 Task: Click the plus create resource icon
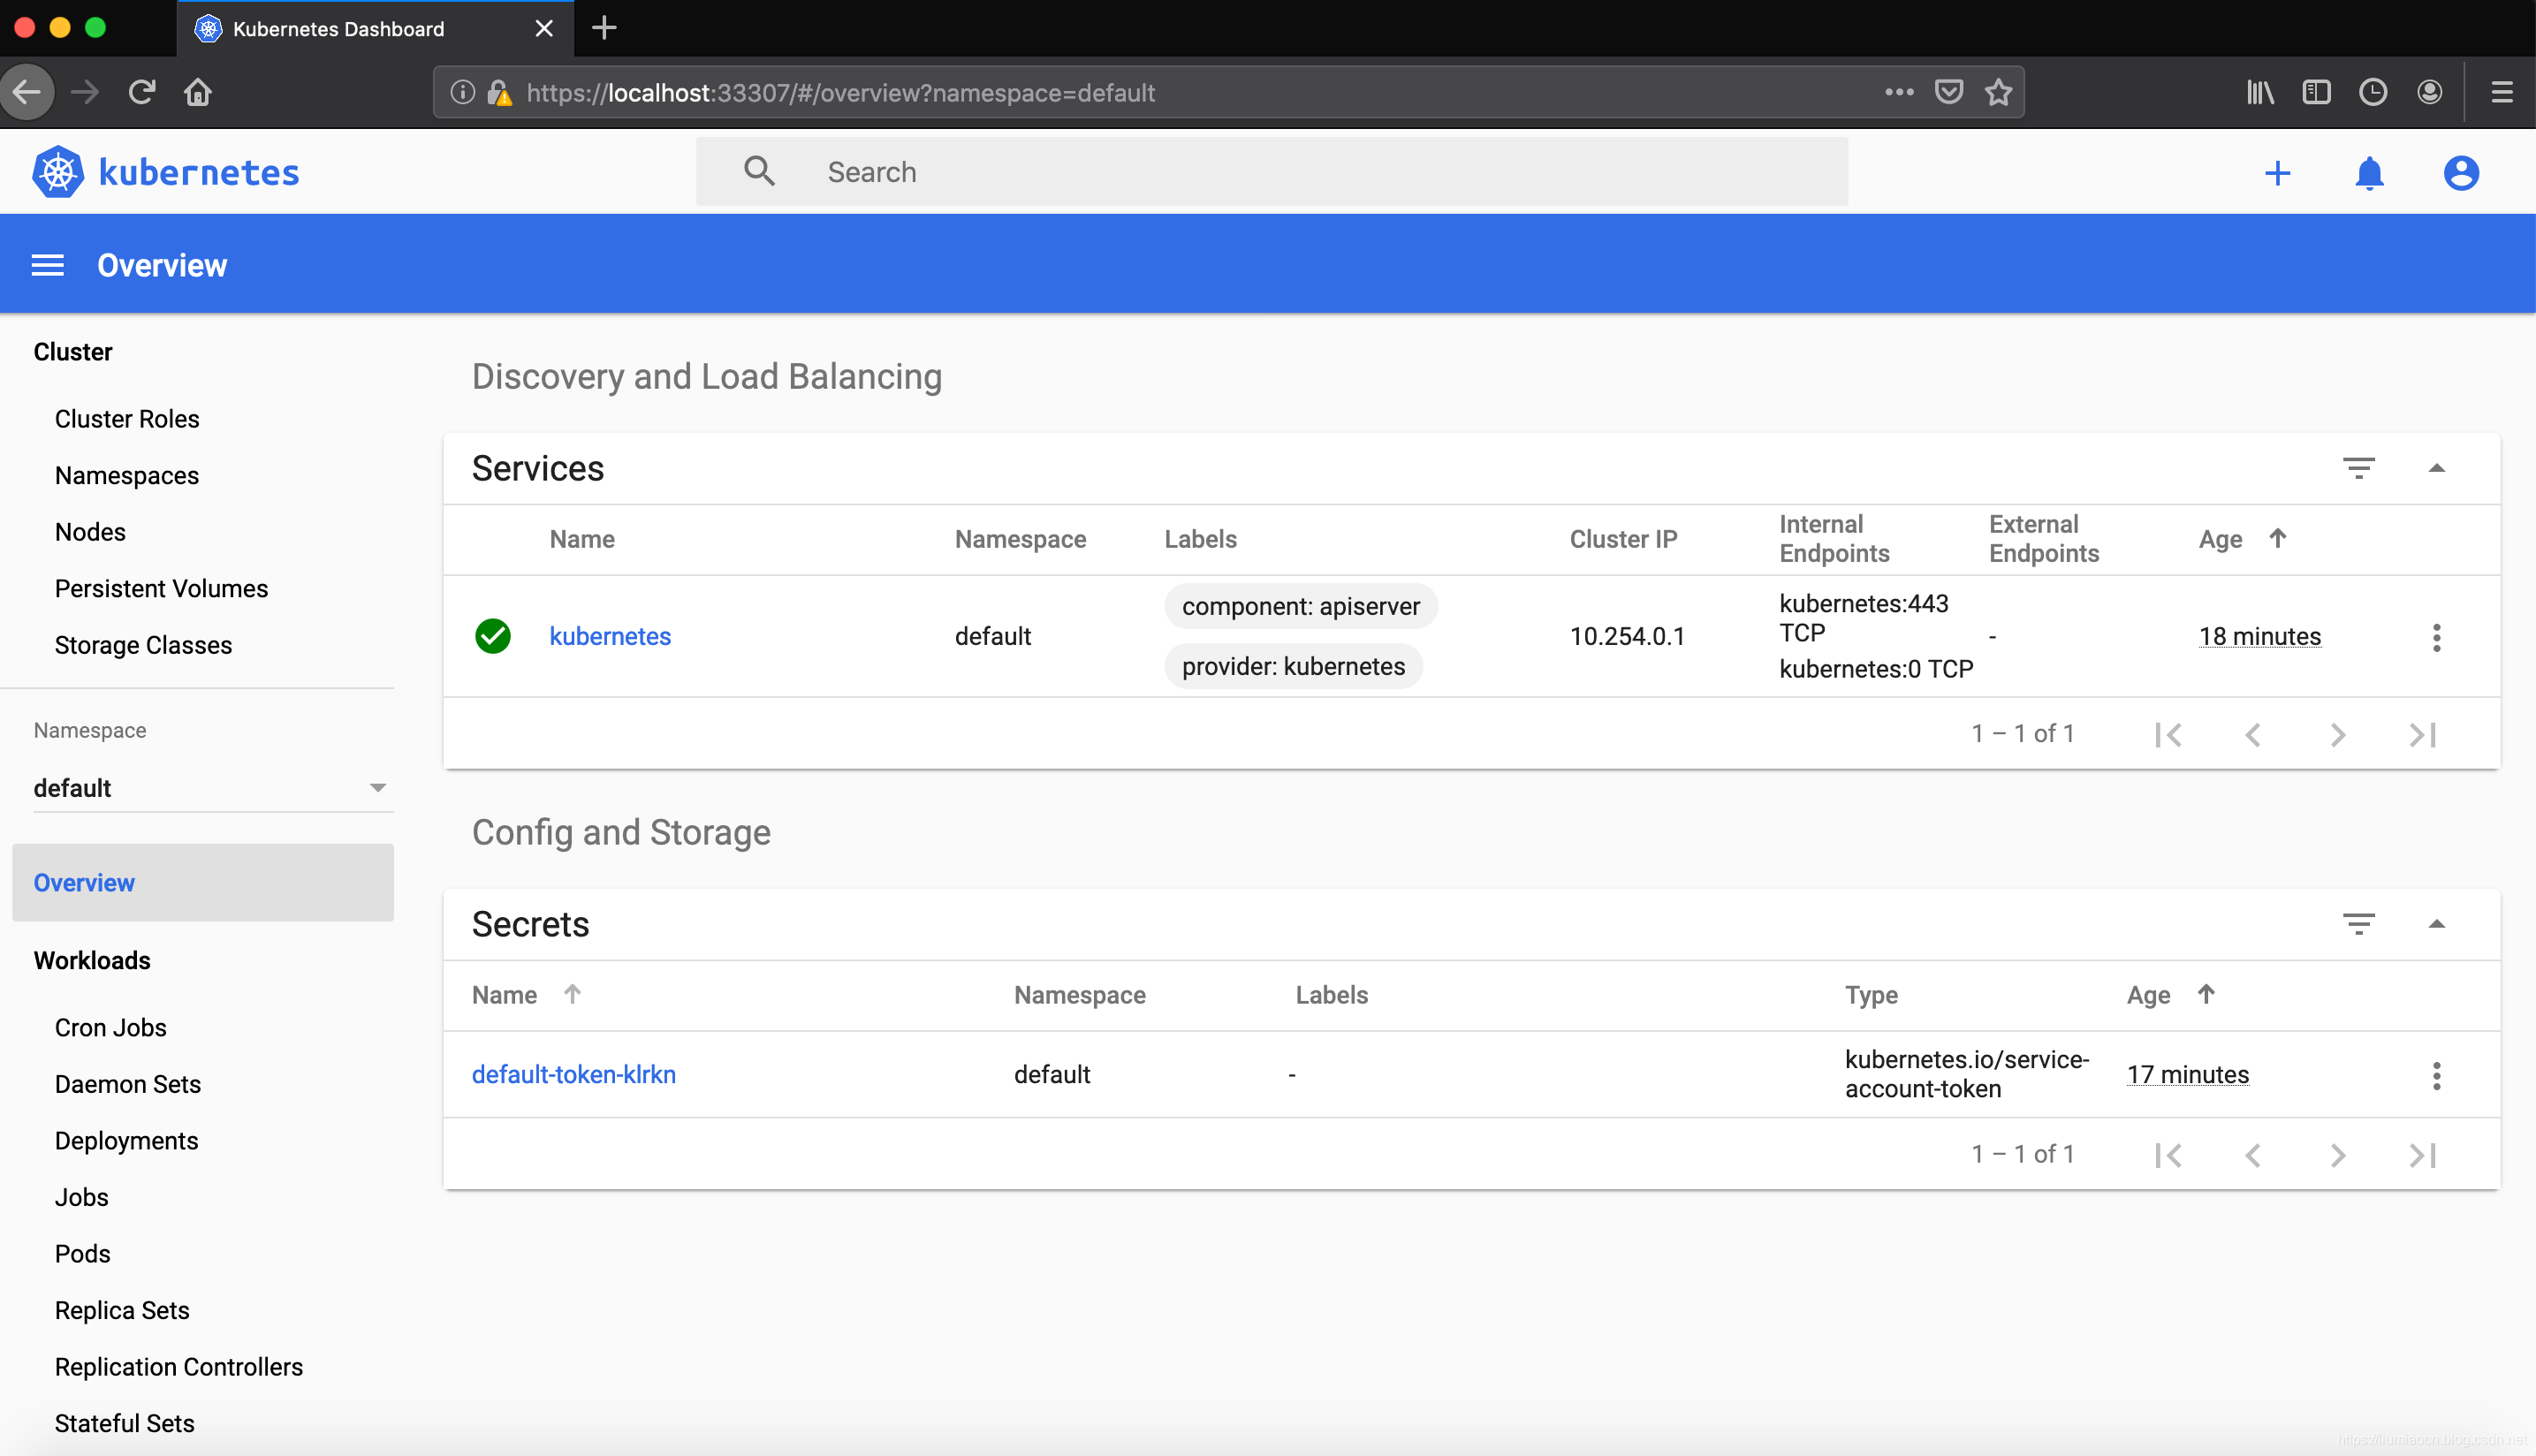coord(2277,173)
